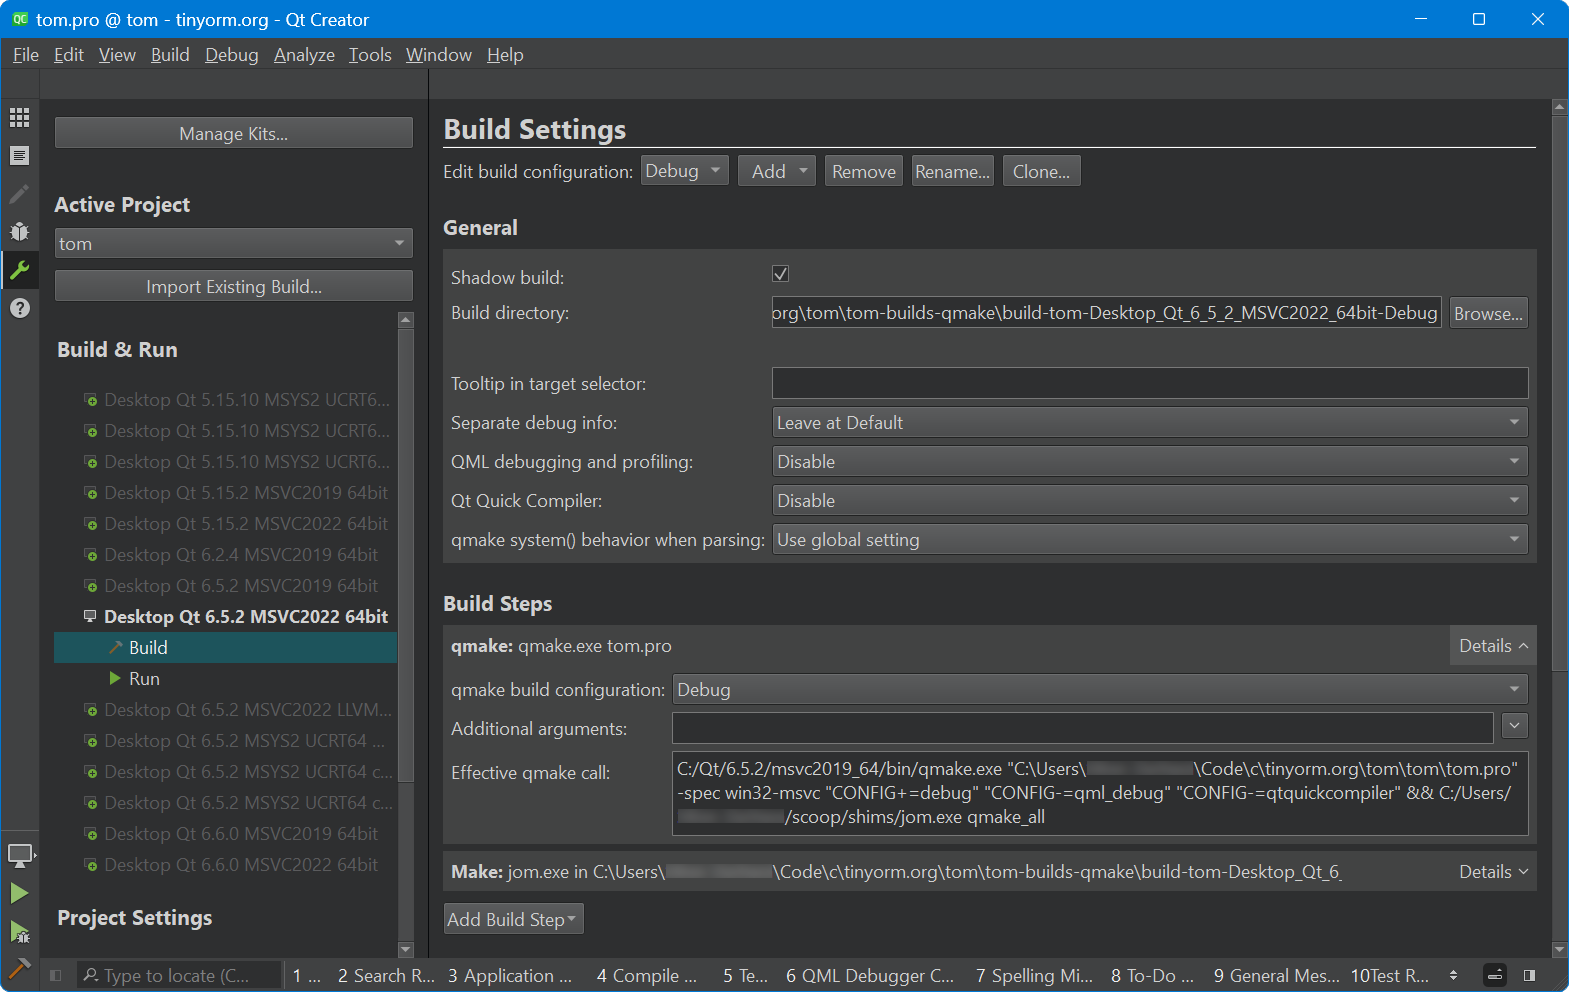Screen dimensions: 1569x992
Task: Open the Debug menu
Action: [x=232, y=55]
